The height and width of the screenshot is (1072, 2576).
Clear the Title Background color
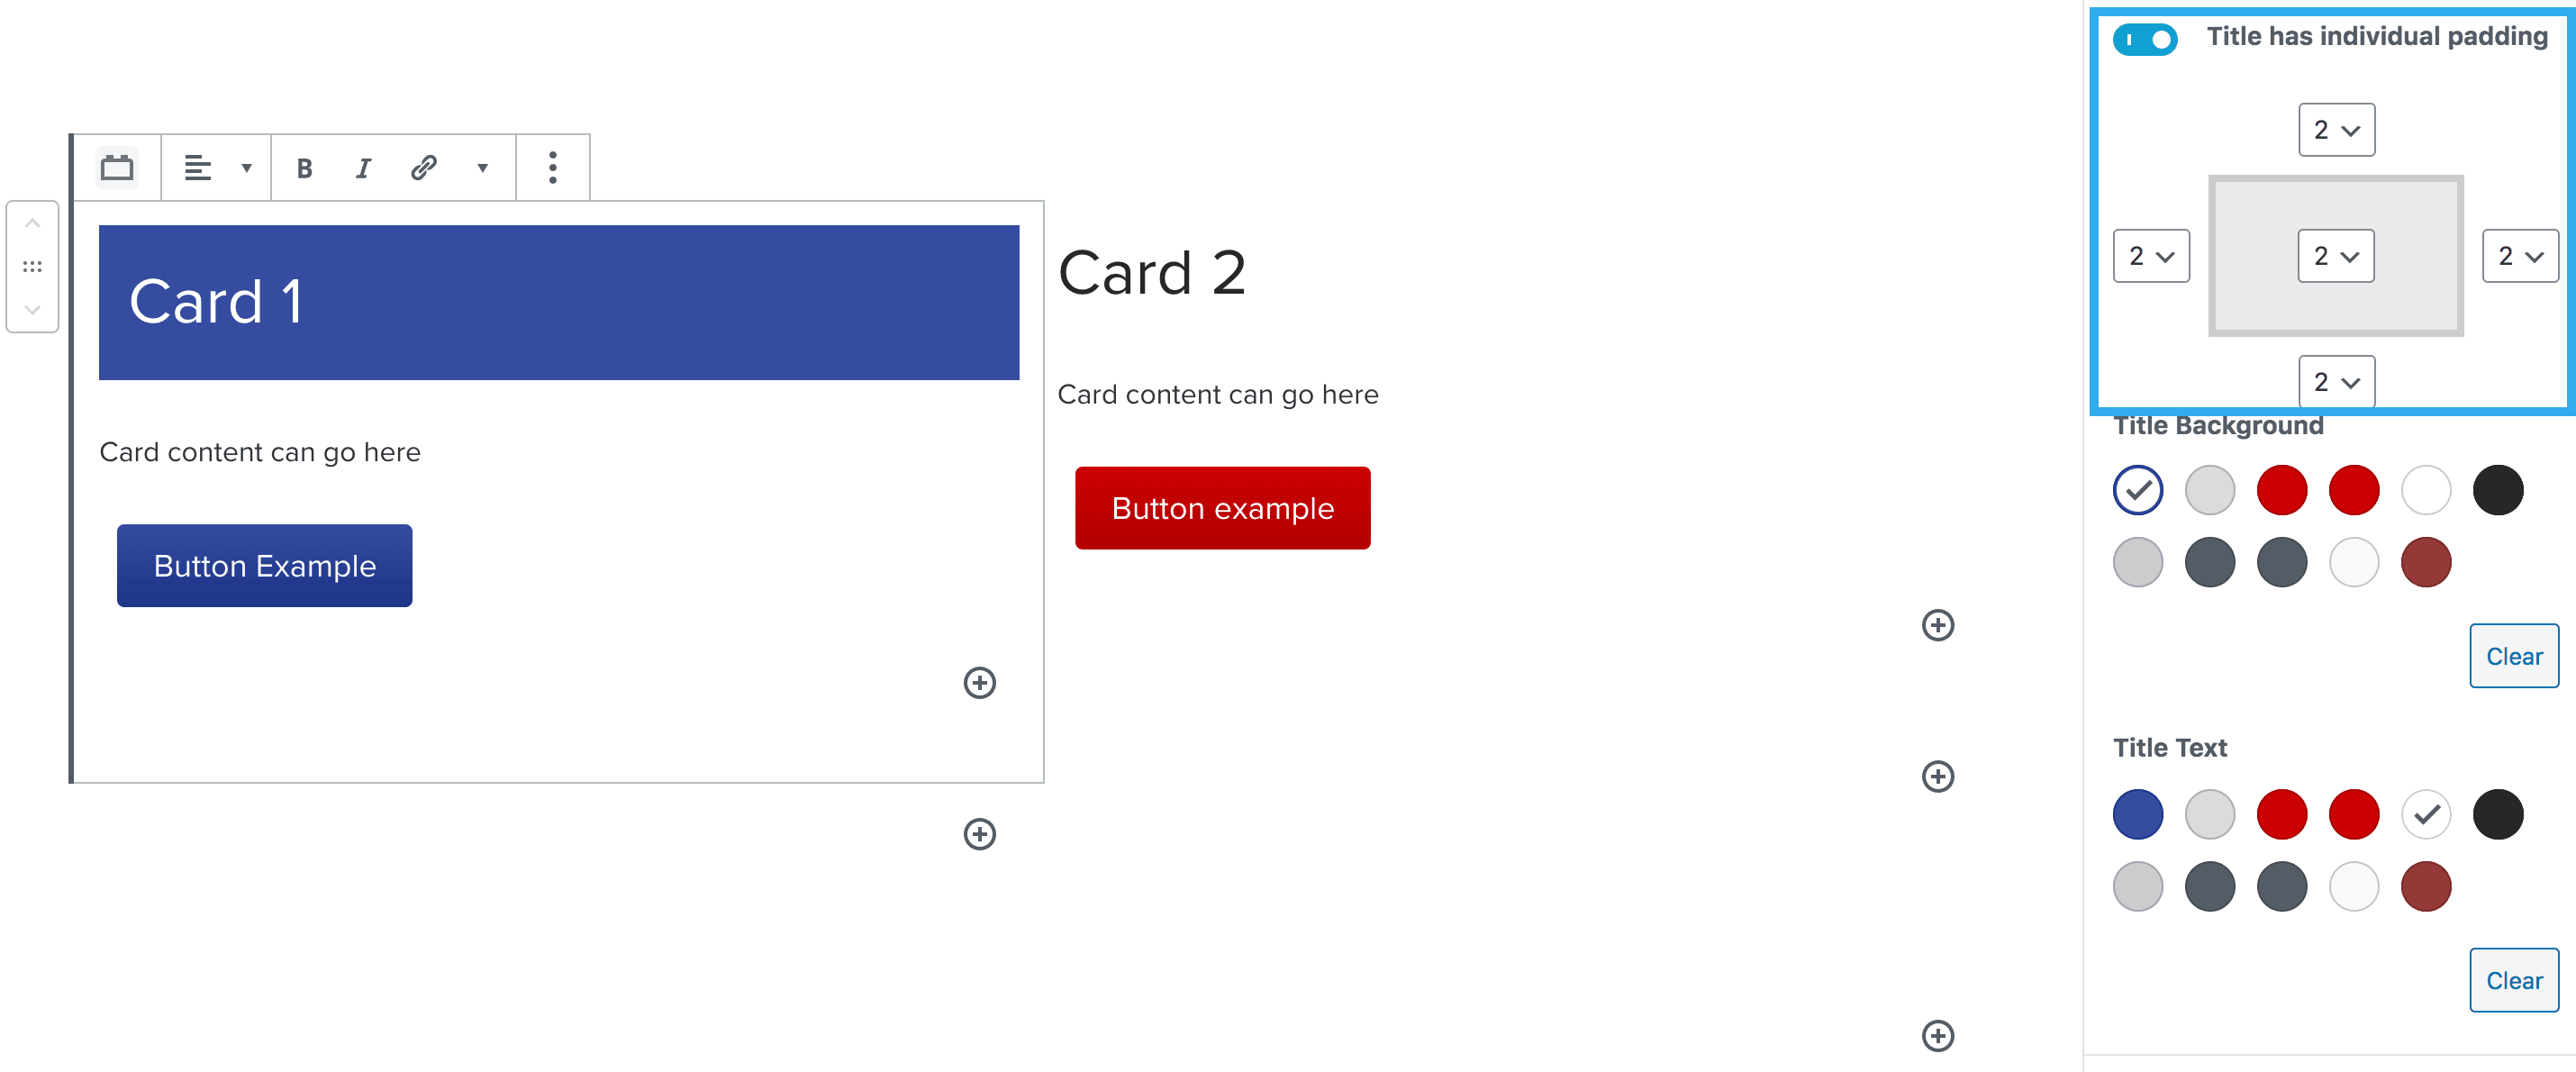pyautogui.click(x=2513, y=656)
